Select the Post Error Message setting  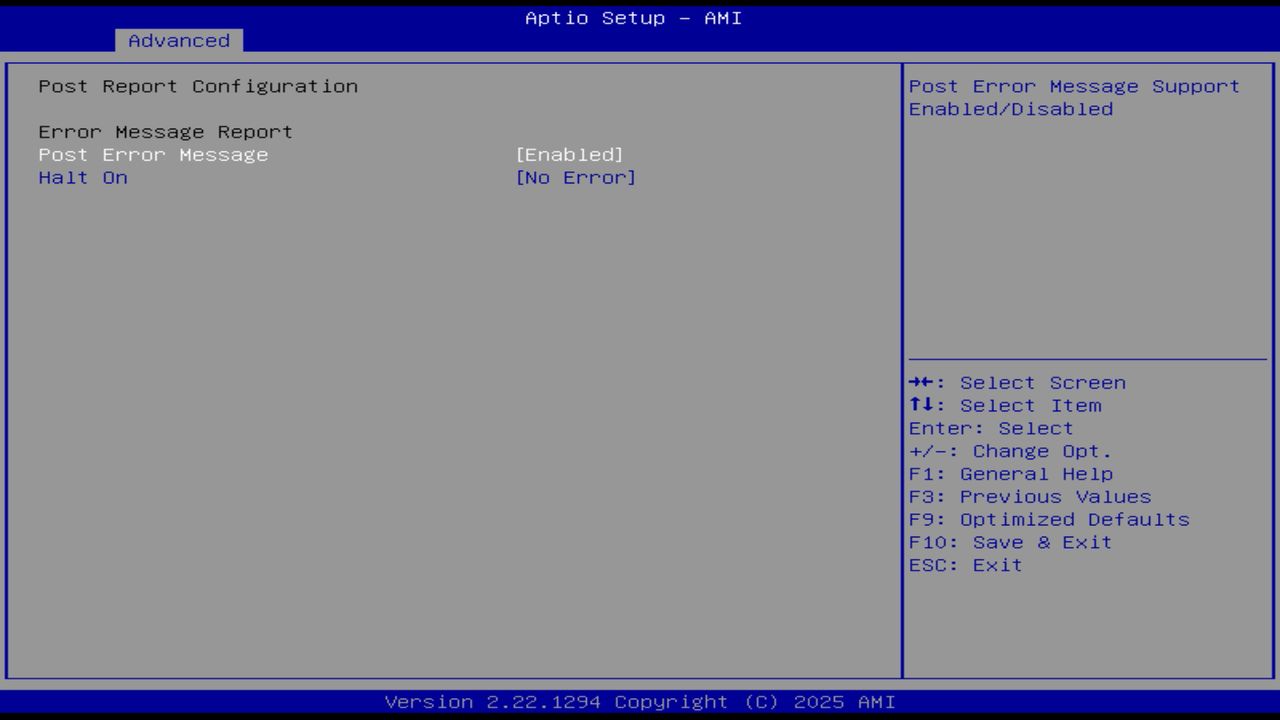tap(152, 154)
